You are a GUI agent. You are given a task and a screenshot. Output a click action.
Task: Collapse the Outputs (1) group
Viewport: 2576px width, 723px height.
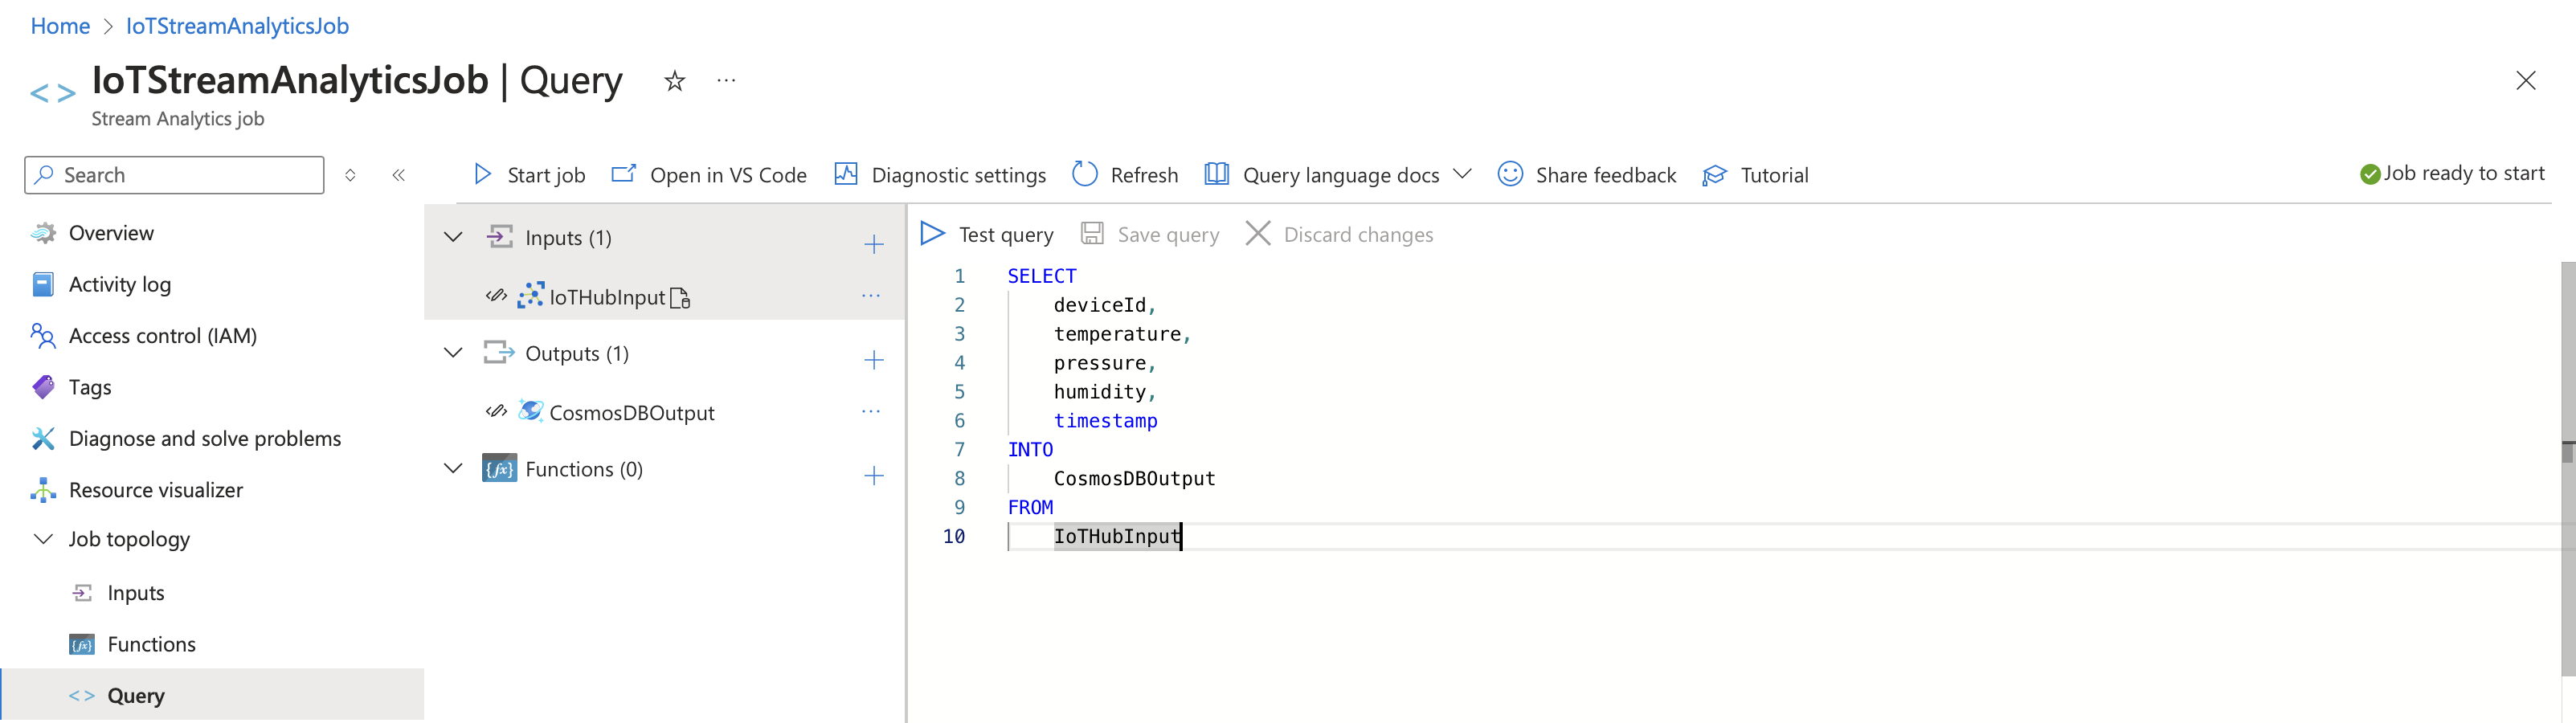[x=453, y=352]
